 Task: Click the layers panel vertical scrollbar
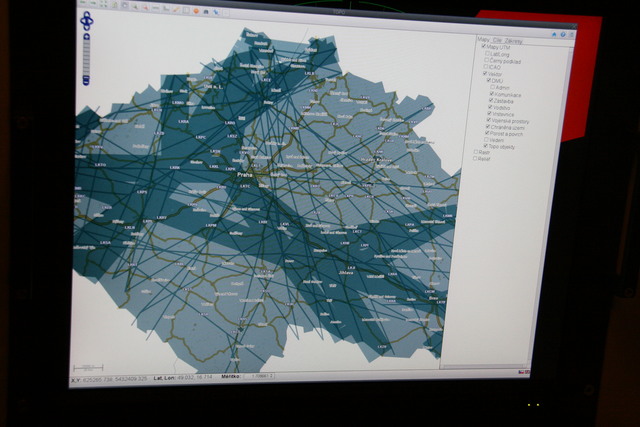[549, 204]
